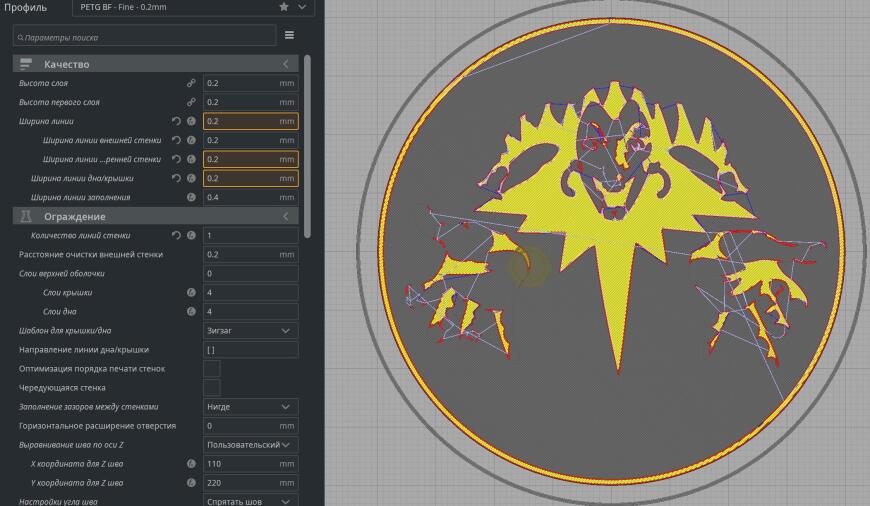Edit the Горизонтальное расширение отверстия field
This screenshot has height=506, width=870.
point(250,426)
